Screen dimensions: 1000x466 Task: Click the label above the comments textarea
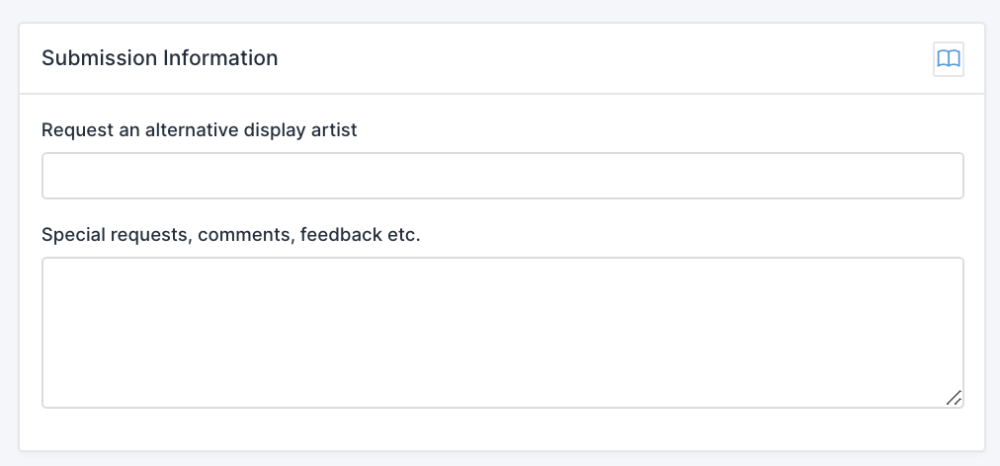click(x=232, y=235)
